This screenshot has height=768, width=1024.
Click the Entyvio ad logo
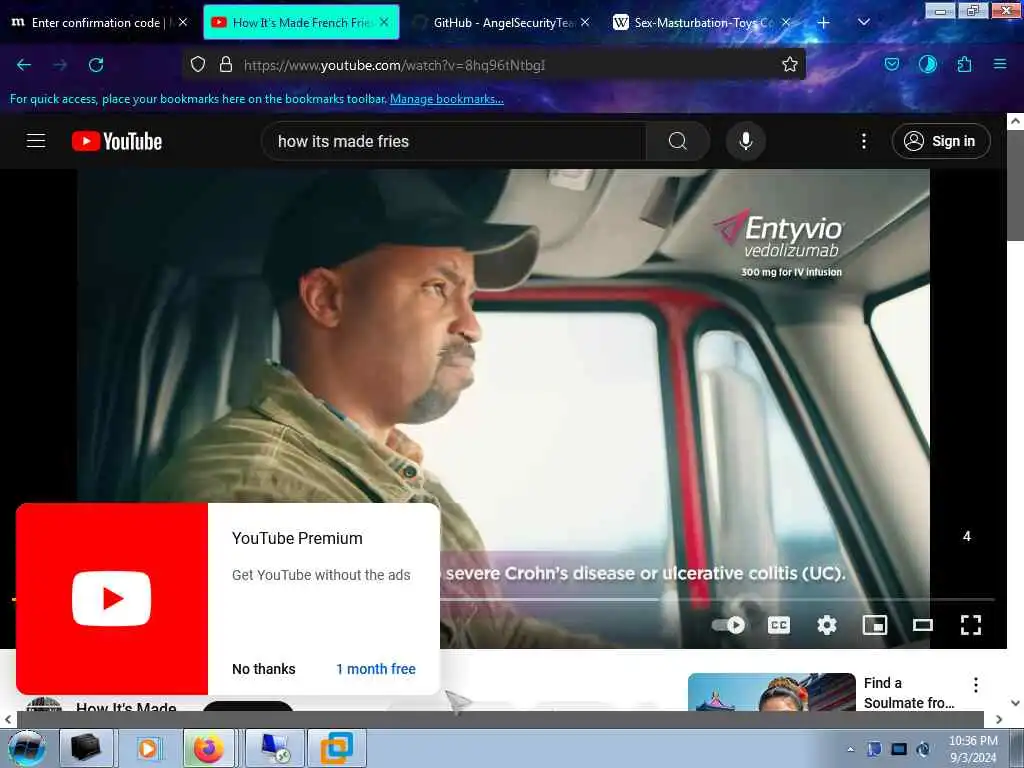(x=779, y=243)
